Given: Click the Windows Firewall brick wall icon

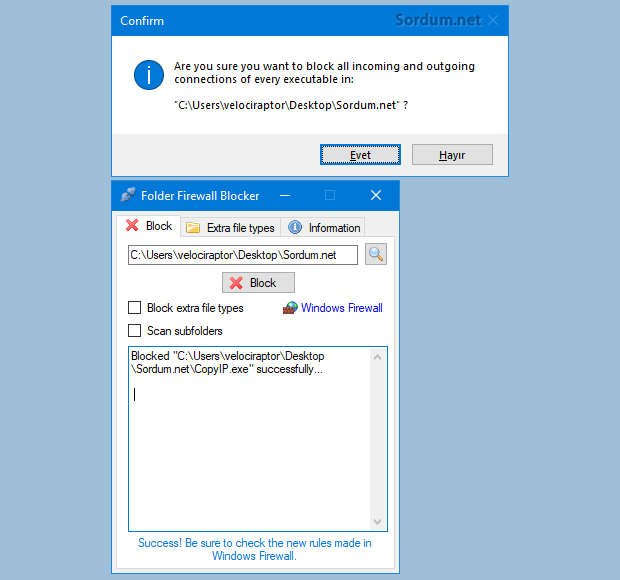Looking at the screenshot, I should tap(290, 308).
